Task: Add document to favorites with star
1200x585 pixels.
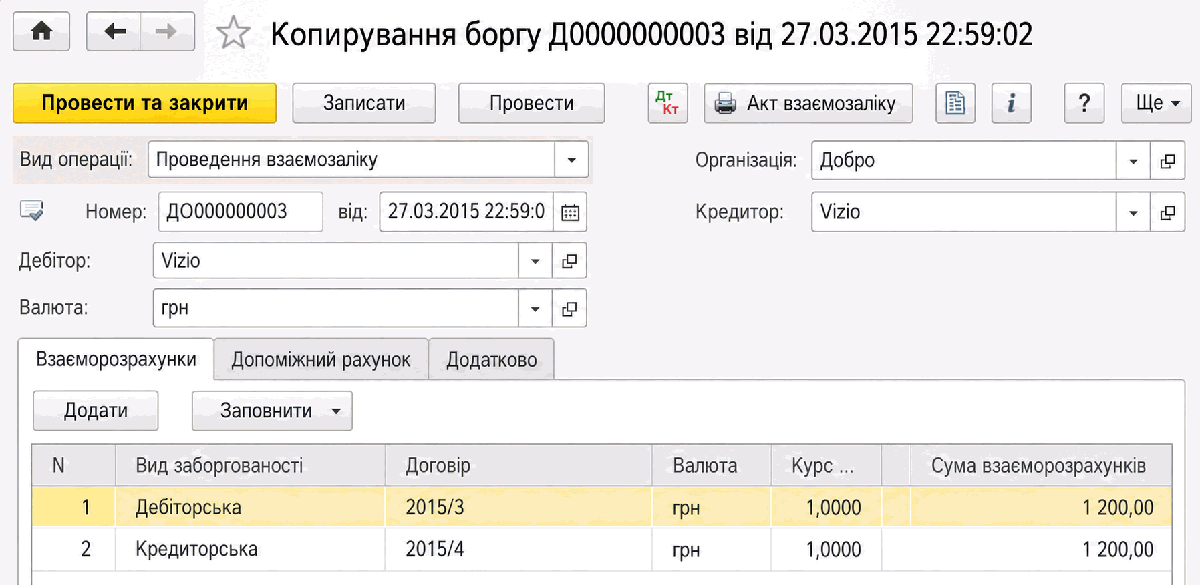Action: click(233, 34)
